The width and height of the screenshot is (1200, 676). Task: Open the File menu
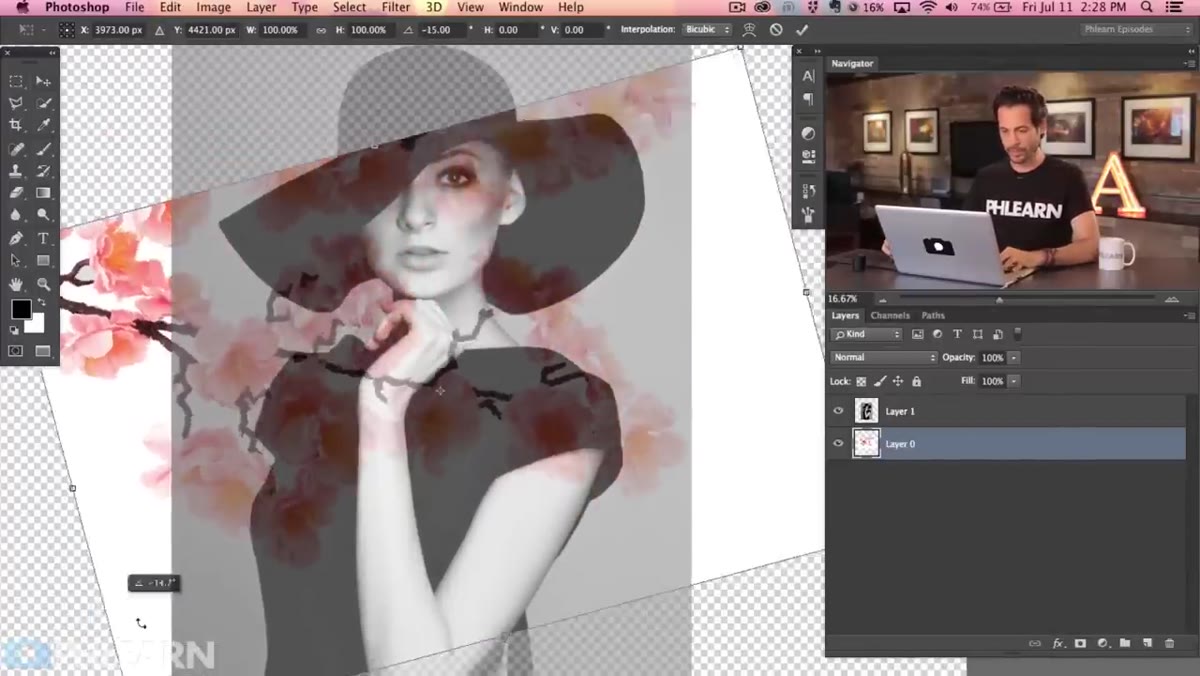pyautogui.click(x=134, y=7)
